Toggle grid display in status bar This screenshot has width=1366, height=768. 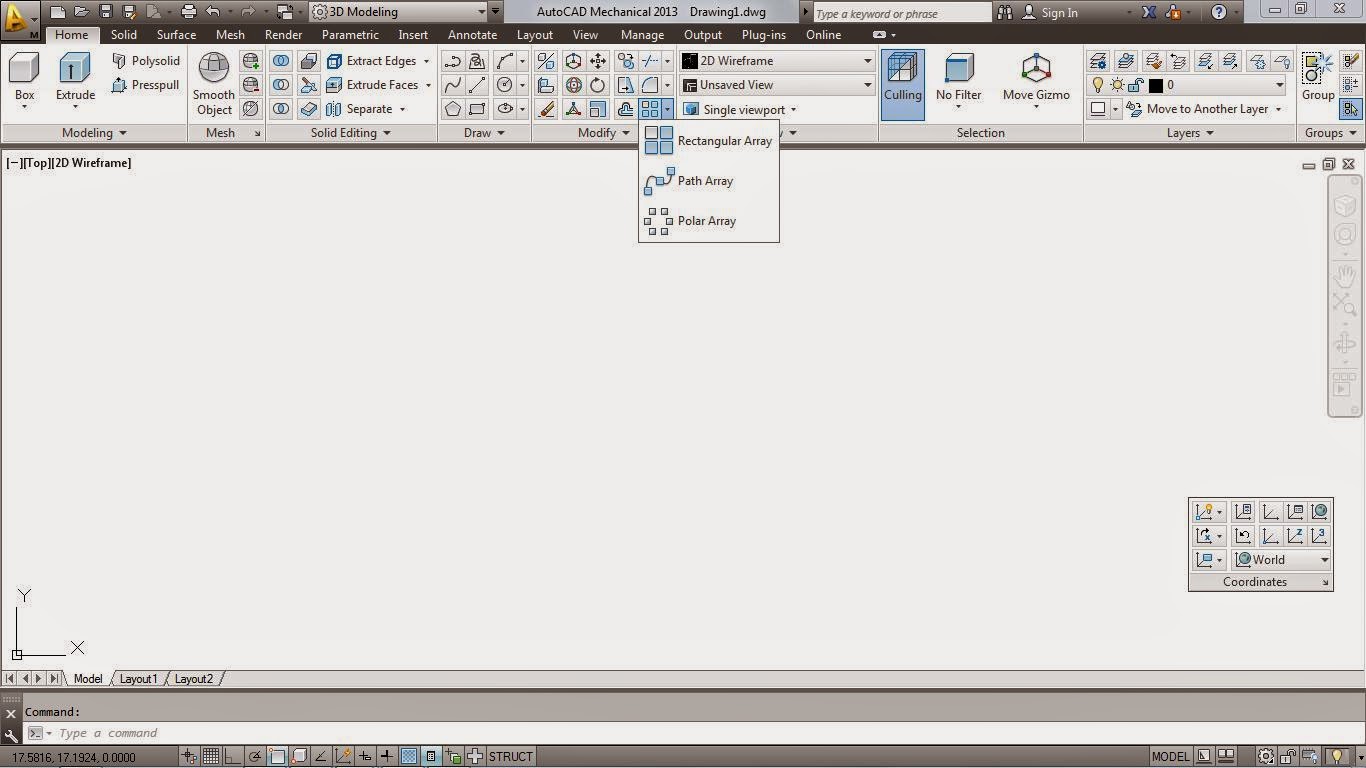[x=212, y=757]
